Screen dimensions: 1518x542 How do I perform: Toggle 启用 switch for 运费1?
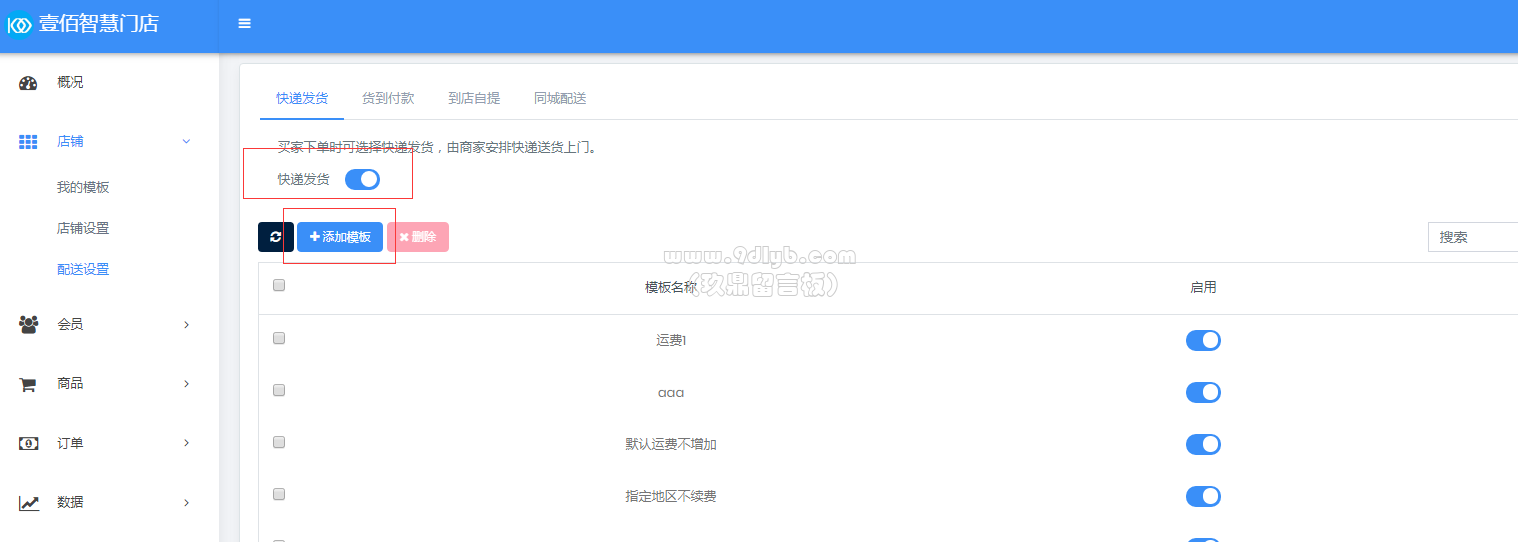[1203, 340]
